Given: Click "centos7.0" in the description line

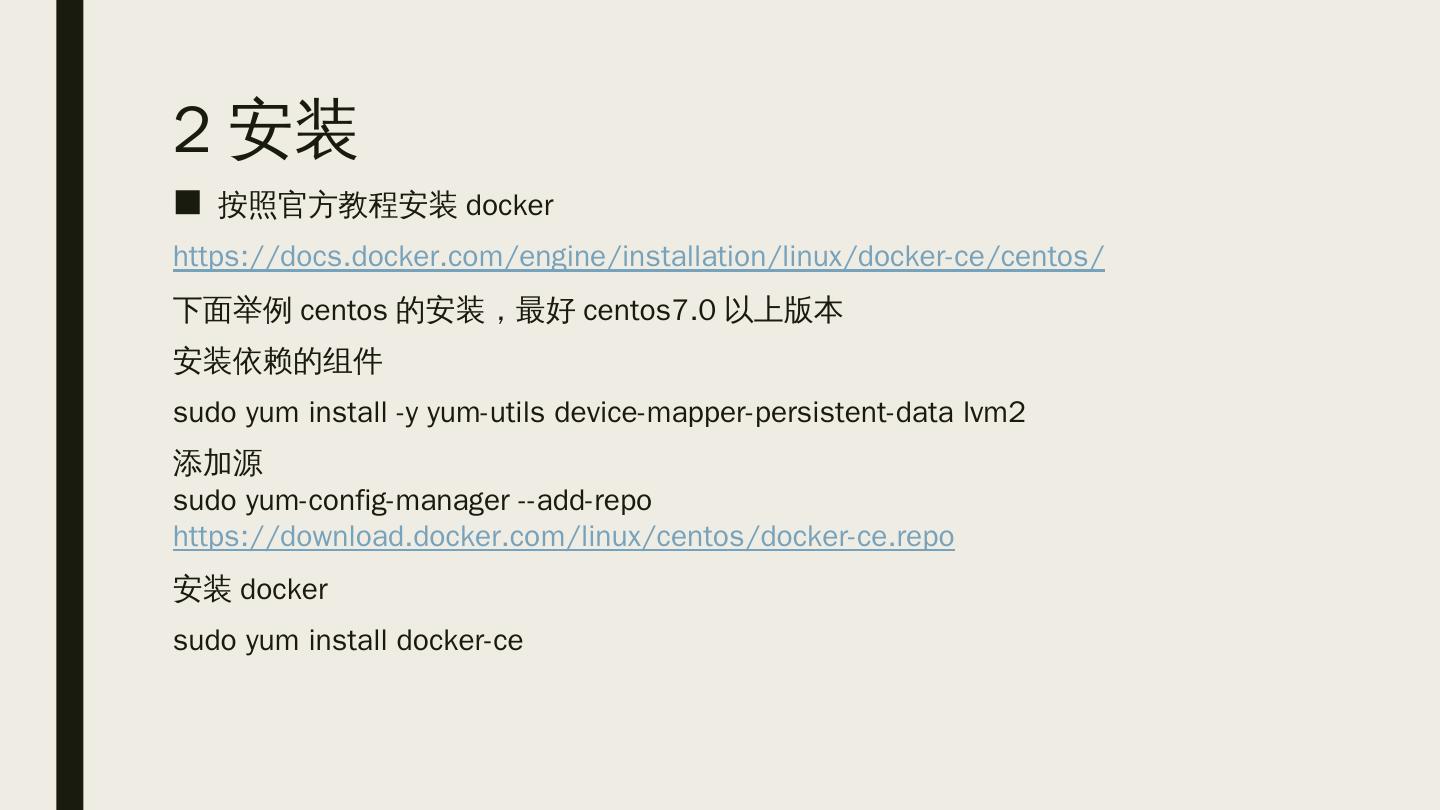Looking at the screenshot, I should click(649, 310).
